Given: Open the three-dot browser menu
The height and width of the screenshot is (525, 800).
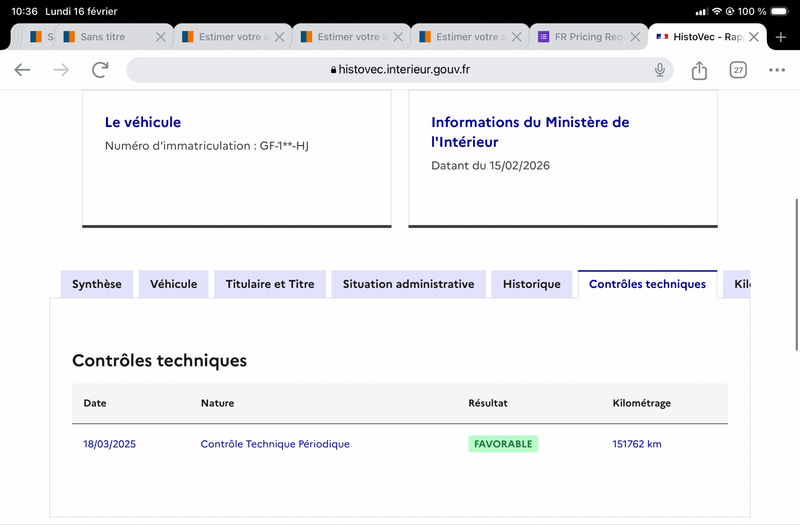Looking at the screenshot, I should click(777, 70).
